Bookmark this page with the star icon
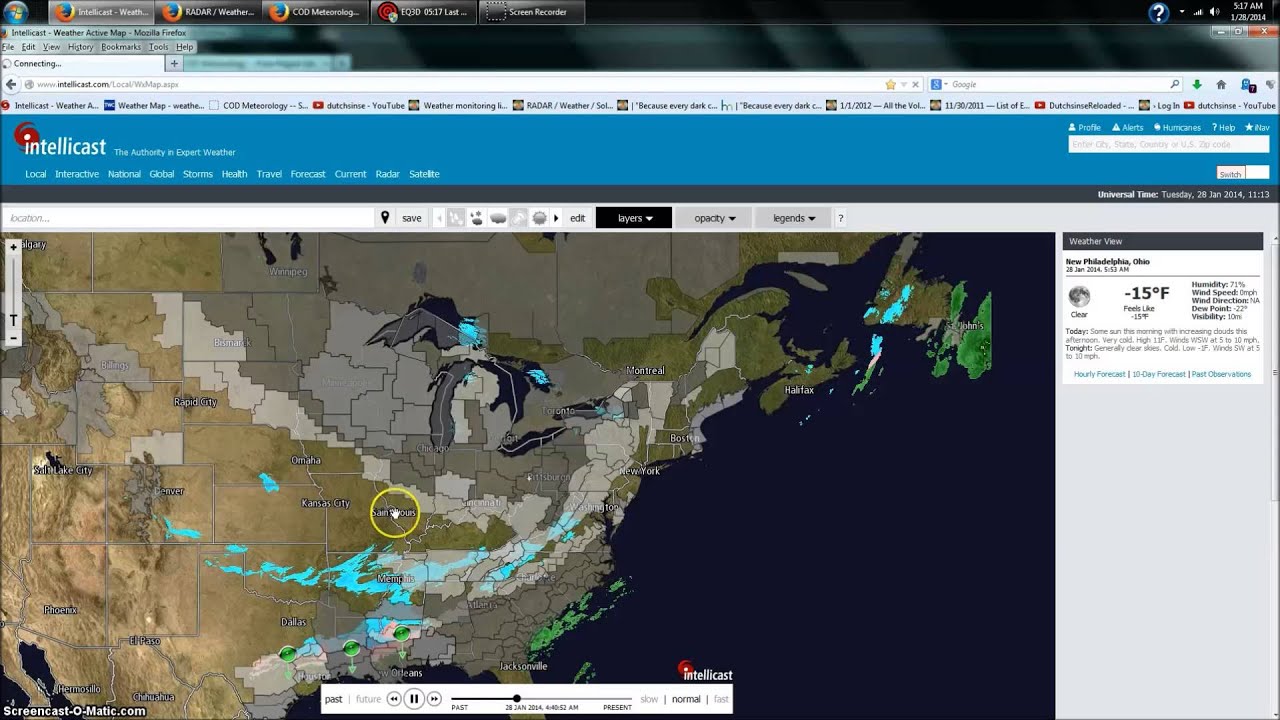 890,85
